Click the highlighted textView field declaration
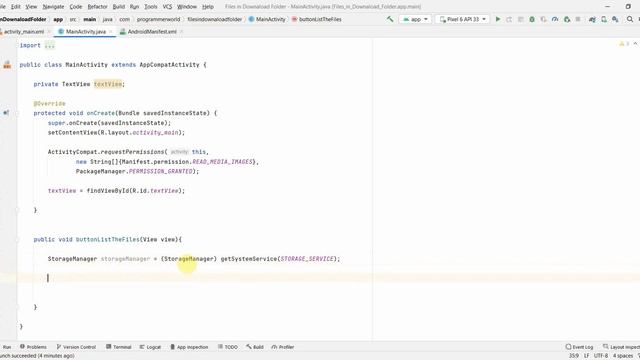The image size is (640, 360). pos(108,84)
